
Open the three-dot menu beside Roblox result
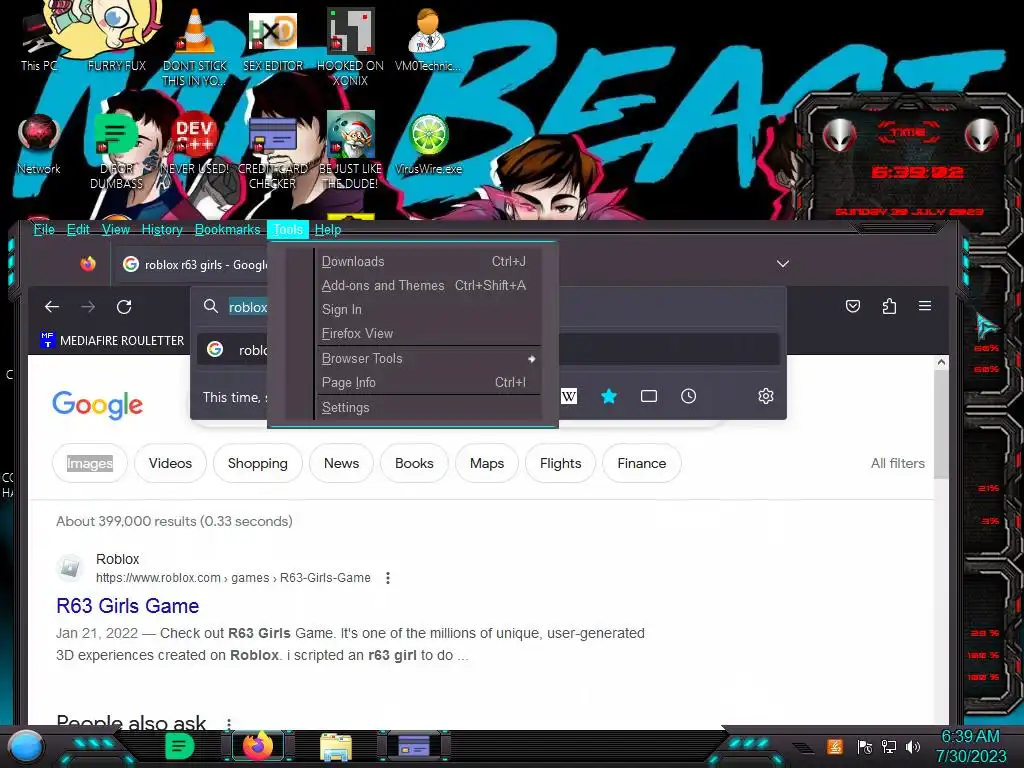388,578
